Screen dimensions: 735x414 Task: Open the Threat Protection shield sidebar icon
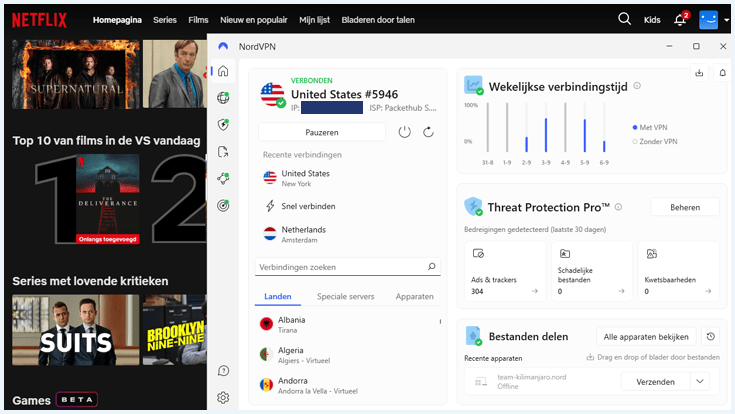(x=223, y=125)
